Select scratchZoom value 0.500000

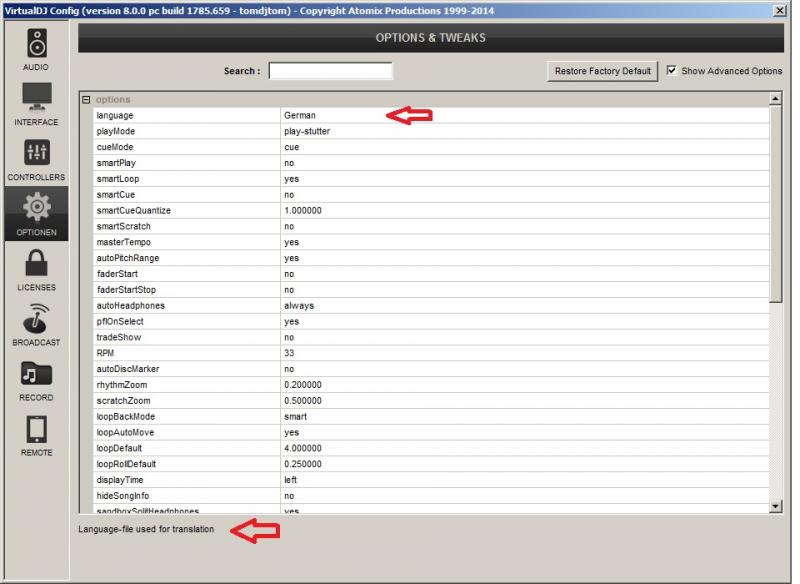point(303,400)
